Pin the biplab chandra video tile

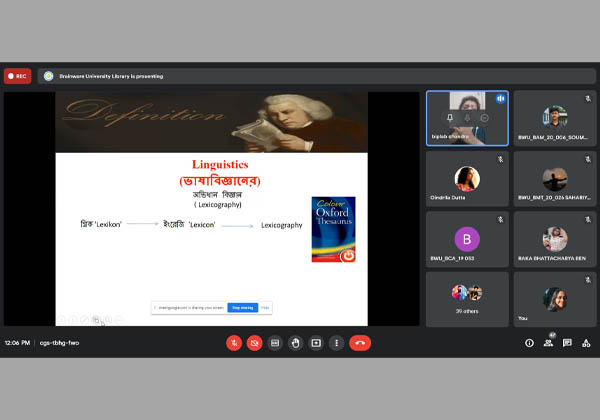point(449,117)
